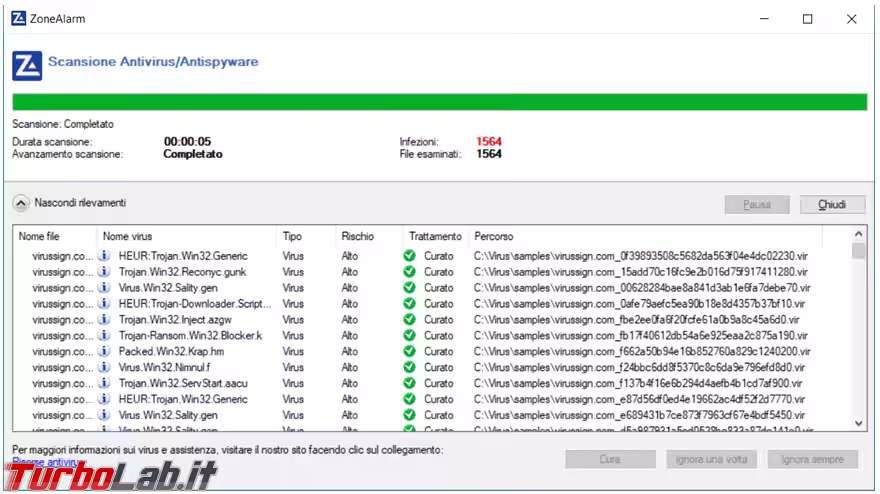Sort list by Nome virus column header

[x=127, y=237]
